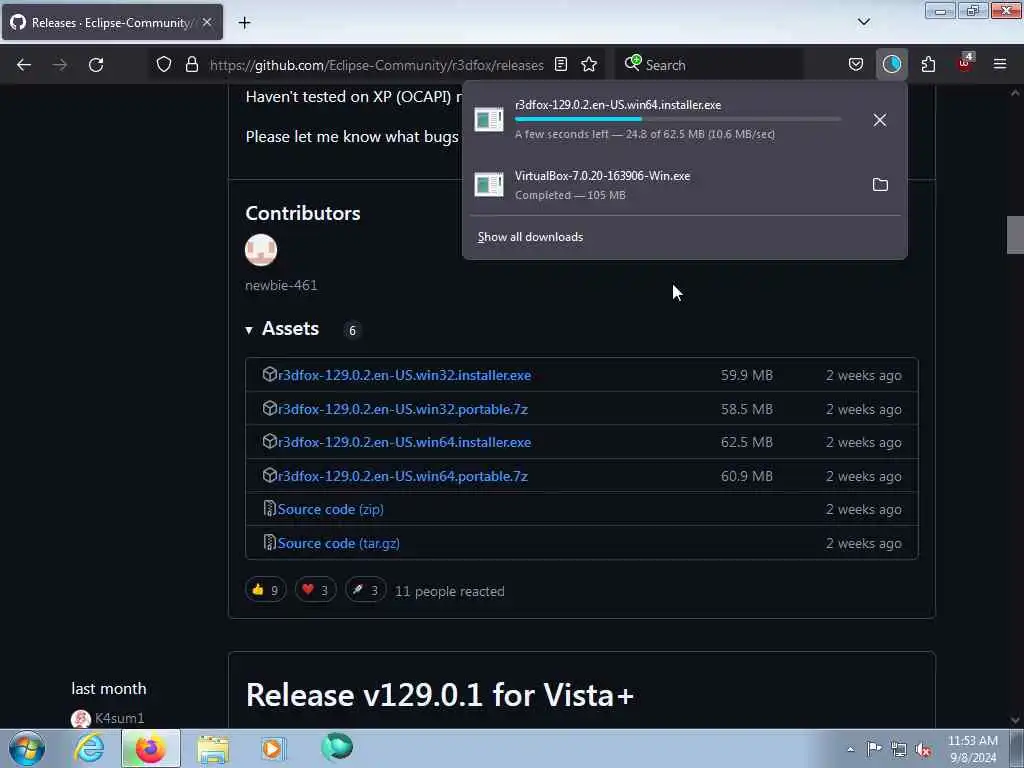Download Source code zip
Image resolution: width=1024 pixels, height=768 pixels.
[330, 509]
